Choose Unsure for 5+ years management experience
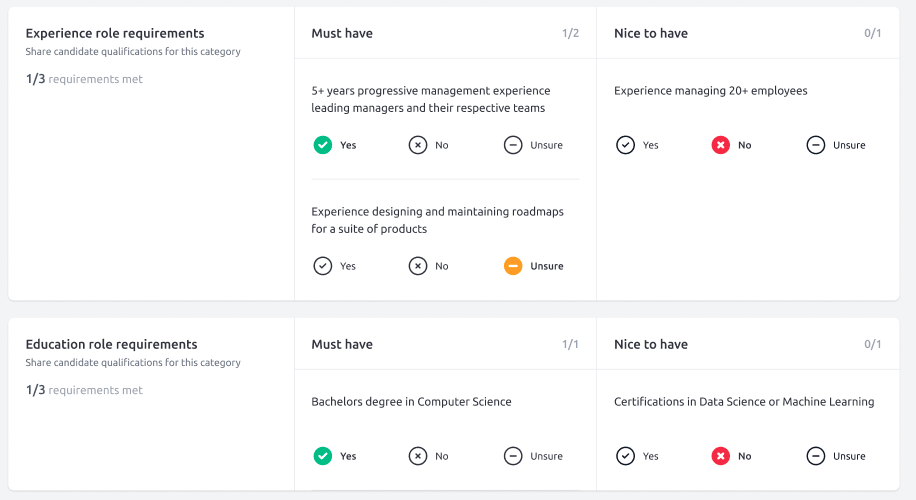The image size is (916, 500). 513,145
